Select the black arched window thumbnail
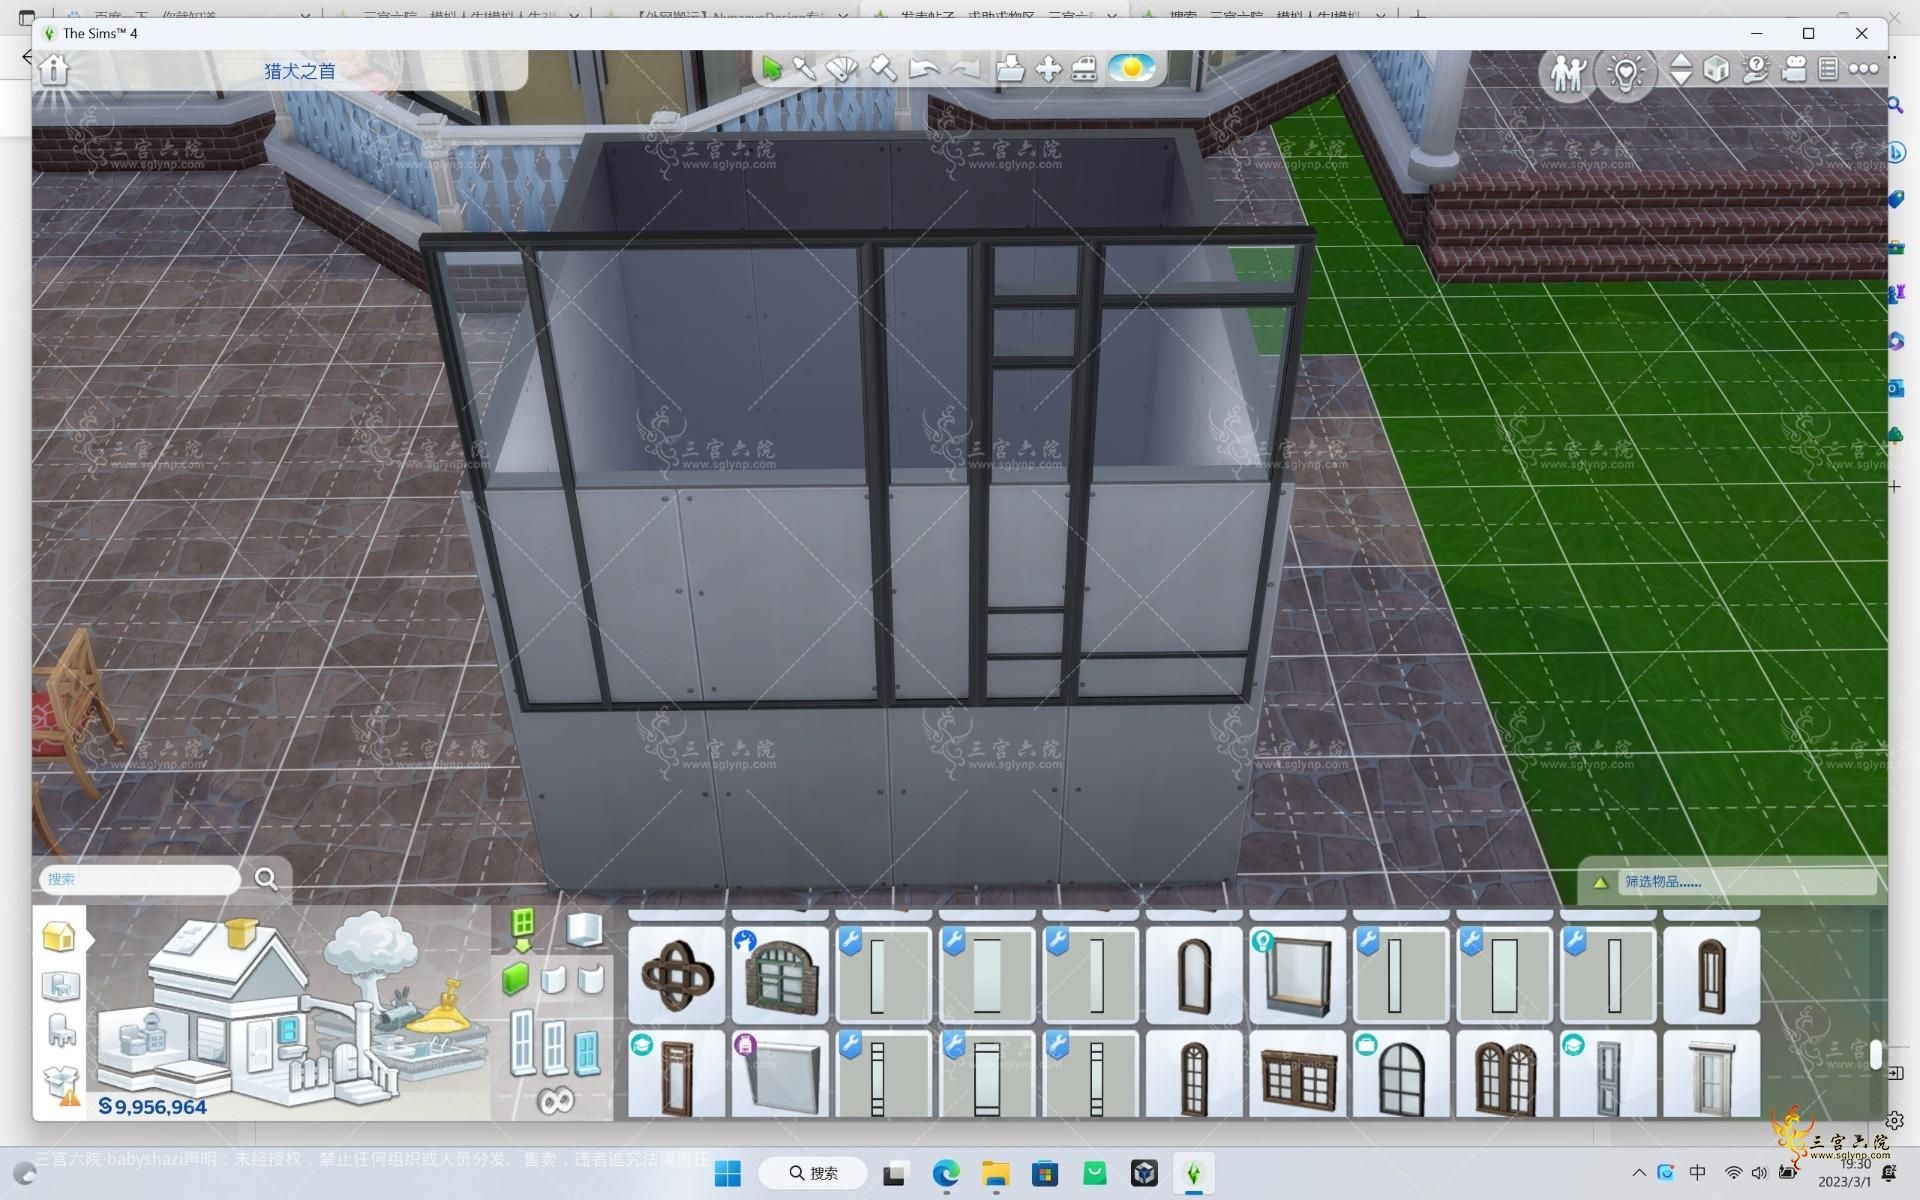 (1400, 1075)
